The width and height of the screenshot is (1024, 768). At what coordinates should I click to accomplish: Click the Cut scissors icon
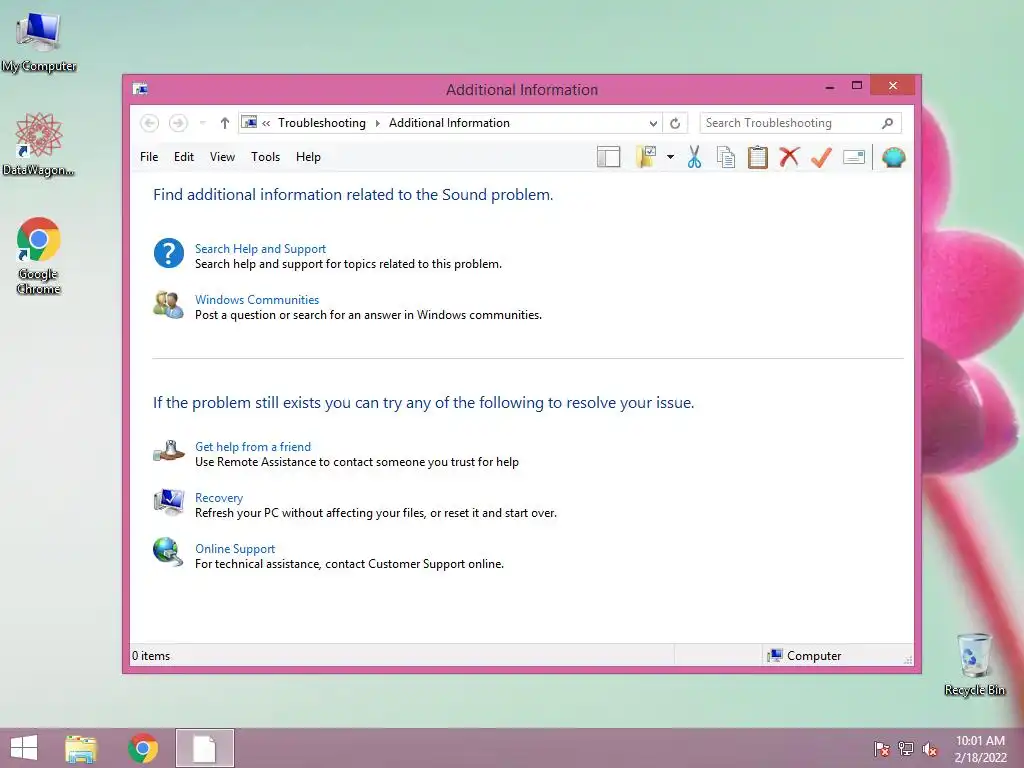(694, 157)
